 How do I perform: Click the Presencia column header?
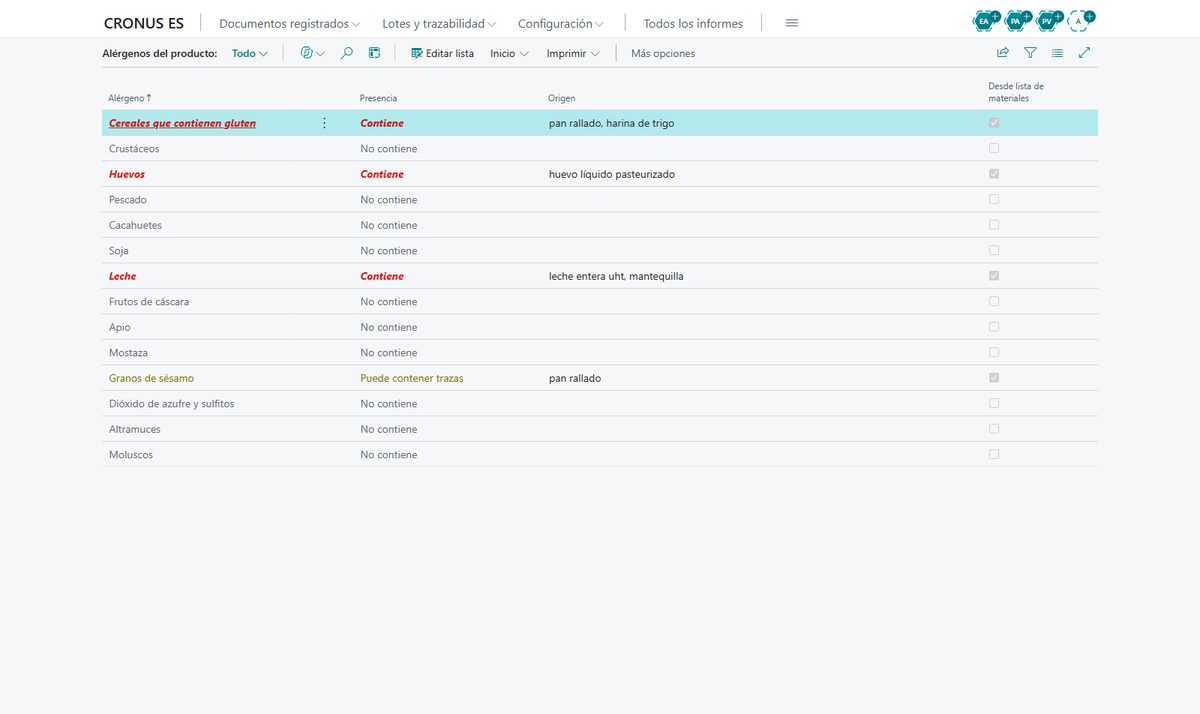378,98
